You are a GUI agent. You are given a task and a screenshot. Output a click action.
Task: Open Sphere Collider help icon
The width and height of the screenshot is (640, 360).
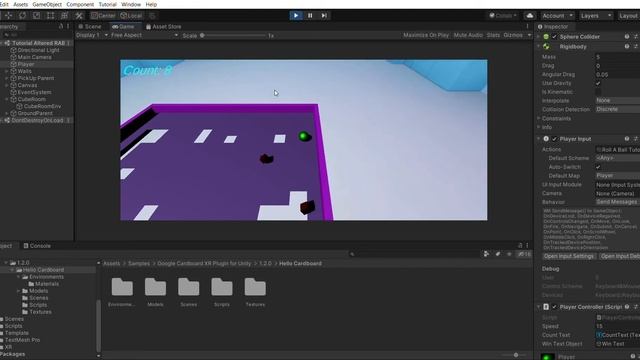[627, 37]
